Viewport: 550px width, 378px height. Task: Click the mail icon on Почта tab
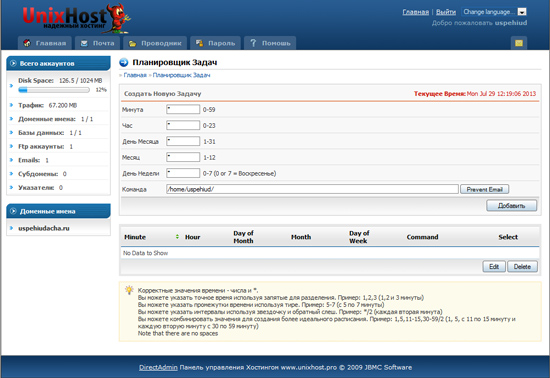click(x=84, y=43)
